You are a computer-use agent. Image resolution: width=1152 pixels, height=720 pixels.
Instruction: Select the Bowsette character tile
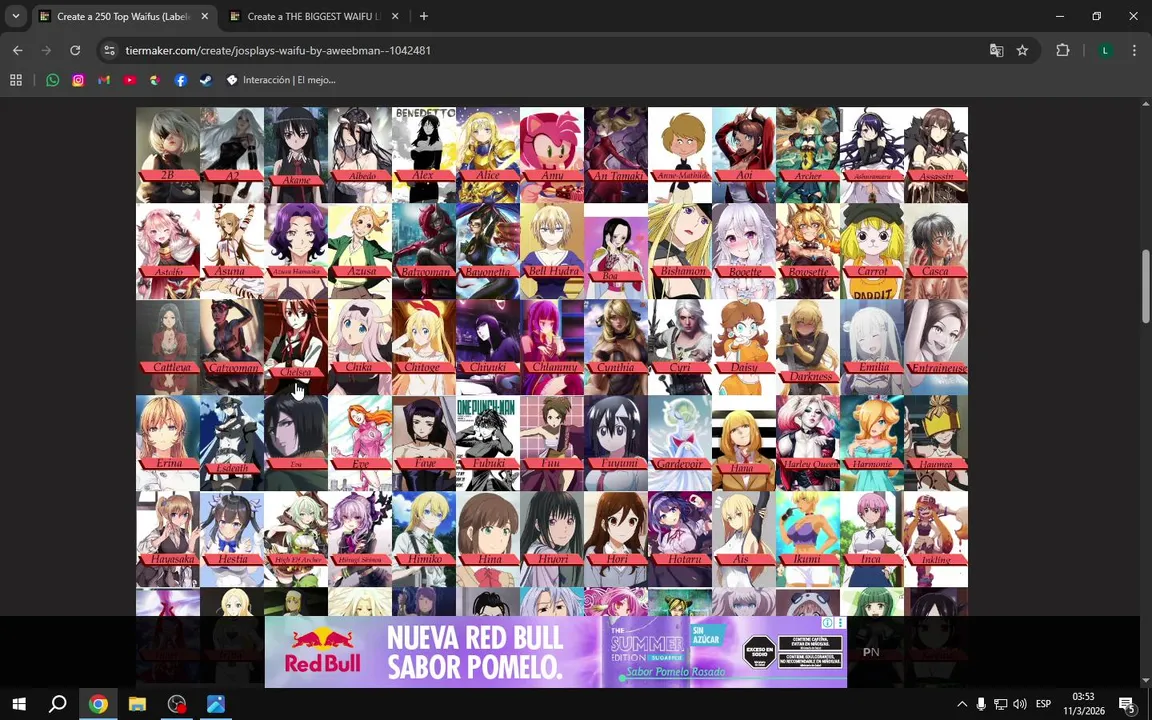(x=808, y=251)
